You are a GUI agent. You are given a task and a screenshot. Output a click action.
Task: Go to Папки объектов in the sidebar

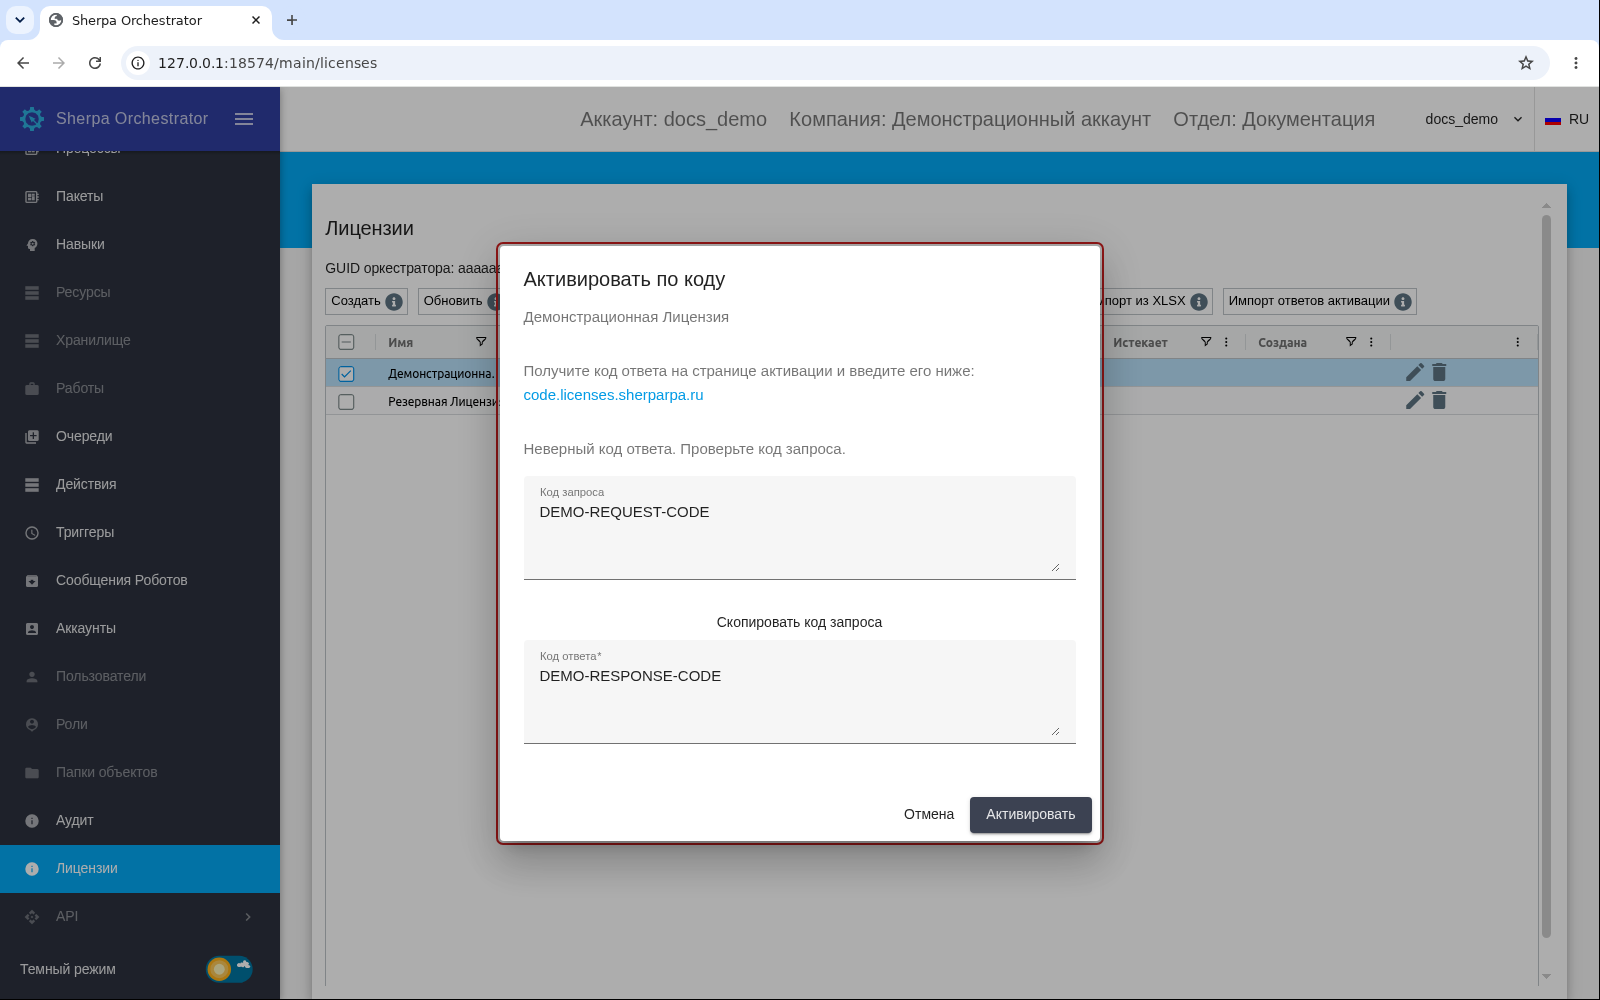click(140, 772)
